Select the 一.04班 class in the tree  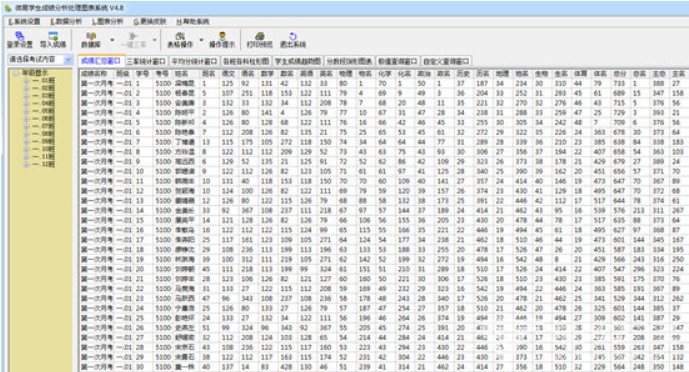44,104
